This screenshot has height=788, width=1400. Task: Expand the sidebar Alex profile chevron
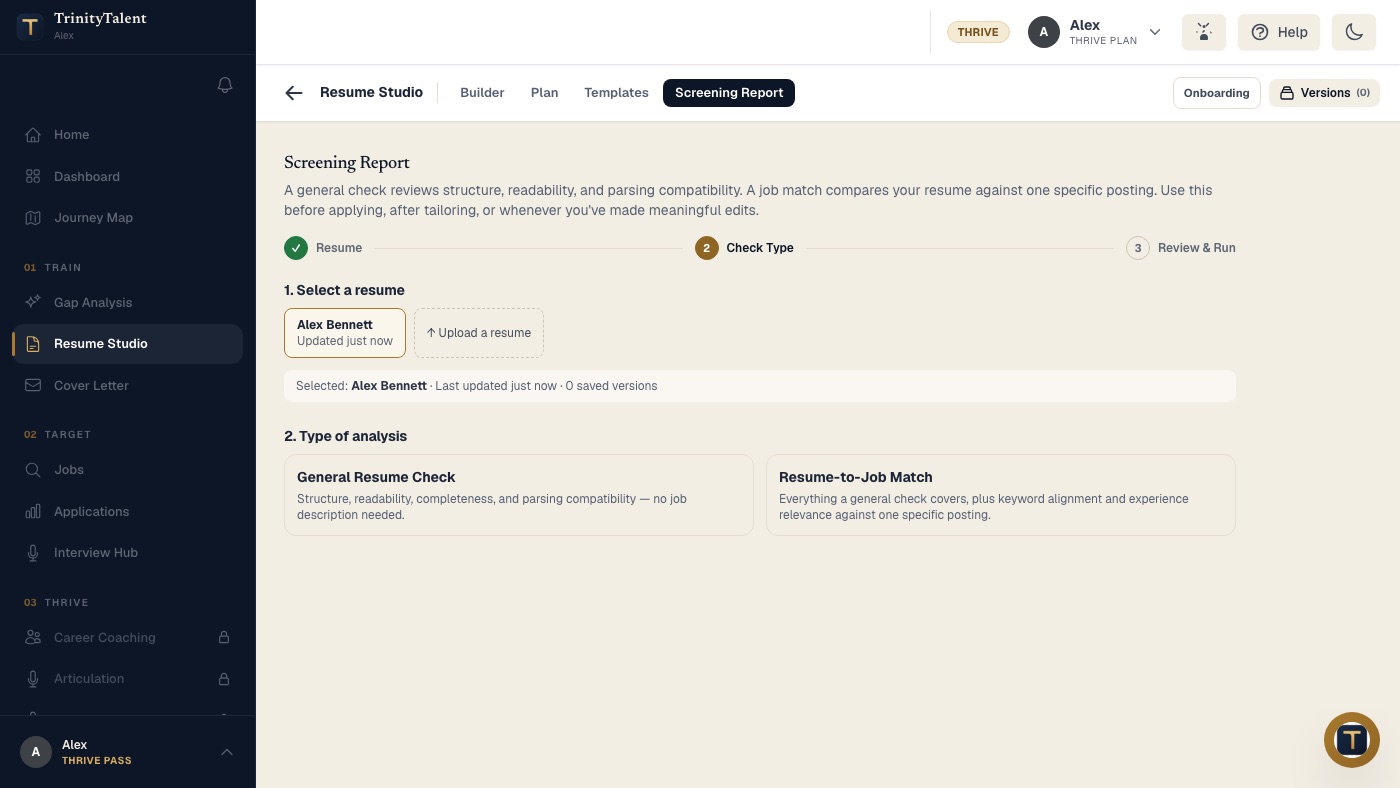tap(227, 752)
